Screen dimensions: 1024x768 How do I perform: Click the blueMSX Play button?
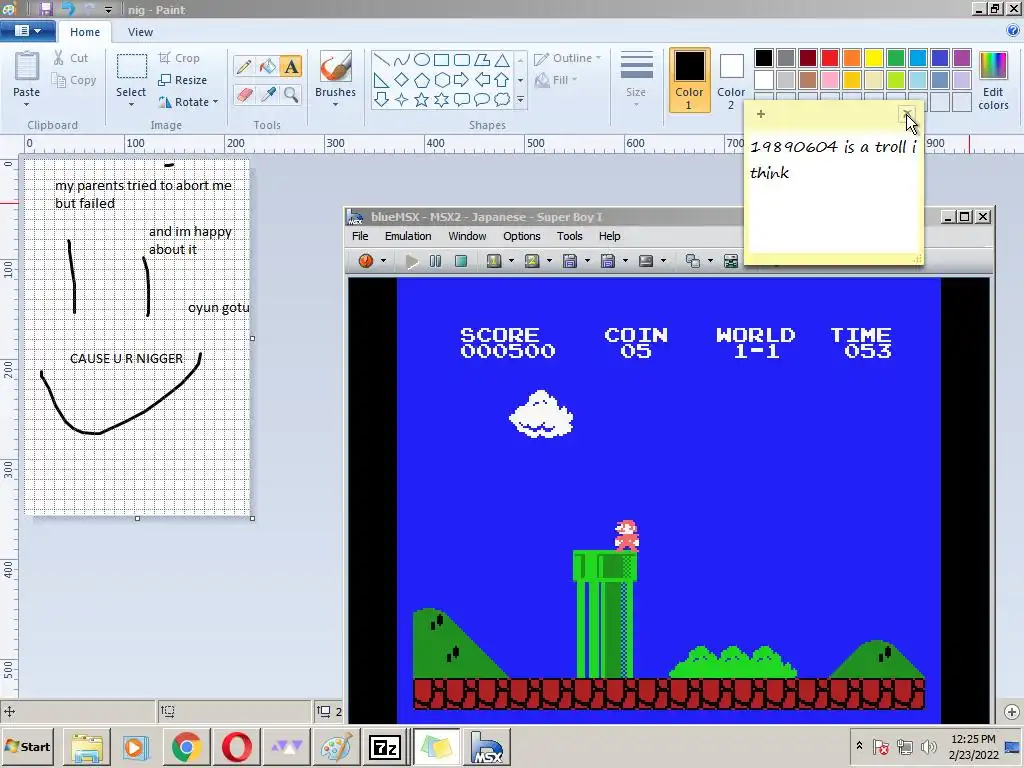pyautogui.click(x=411, y=261)
